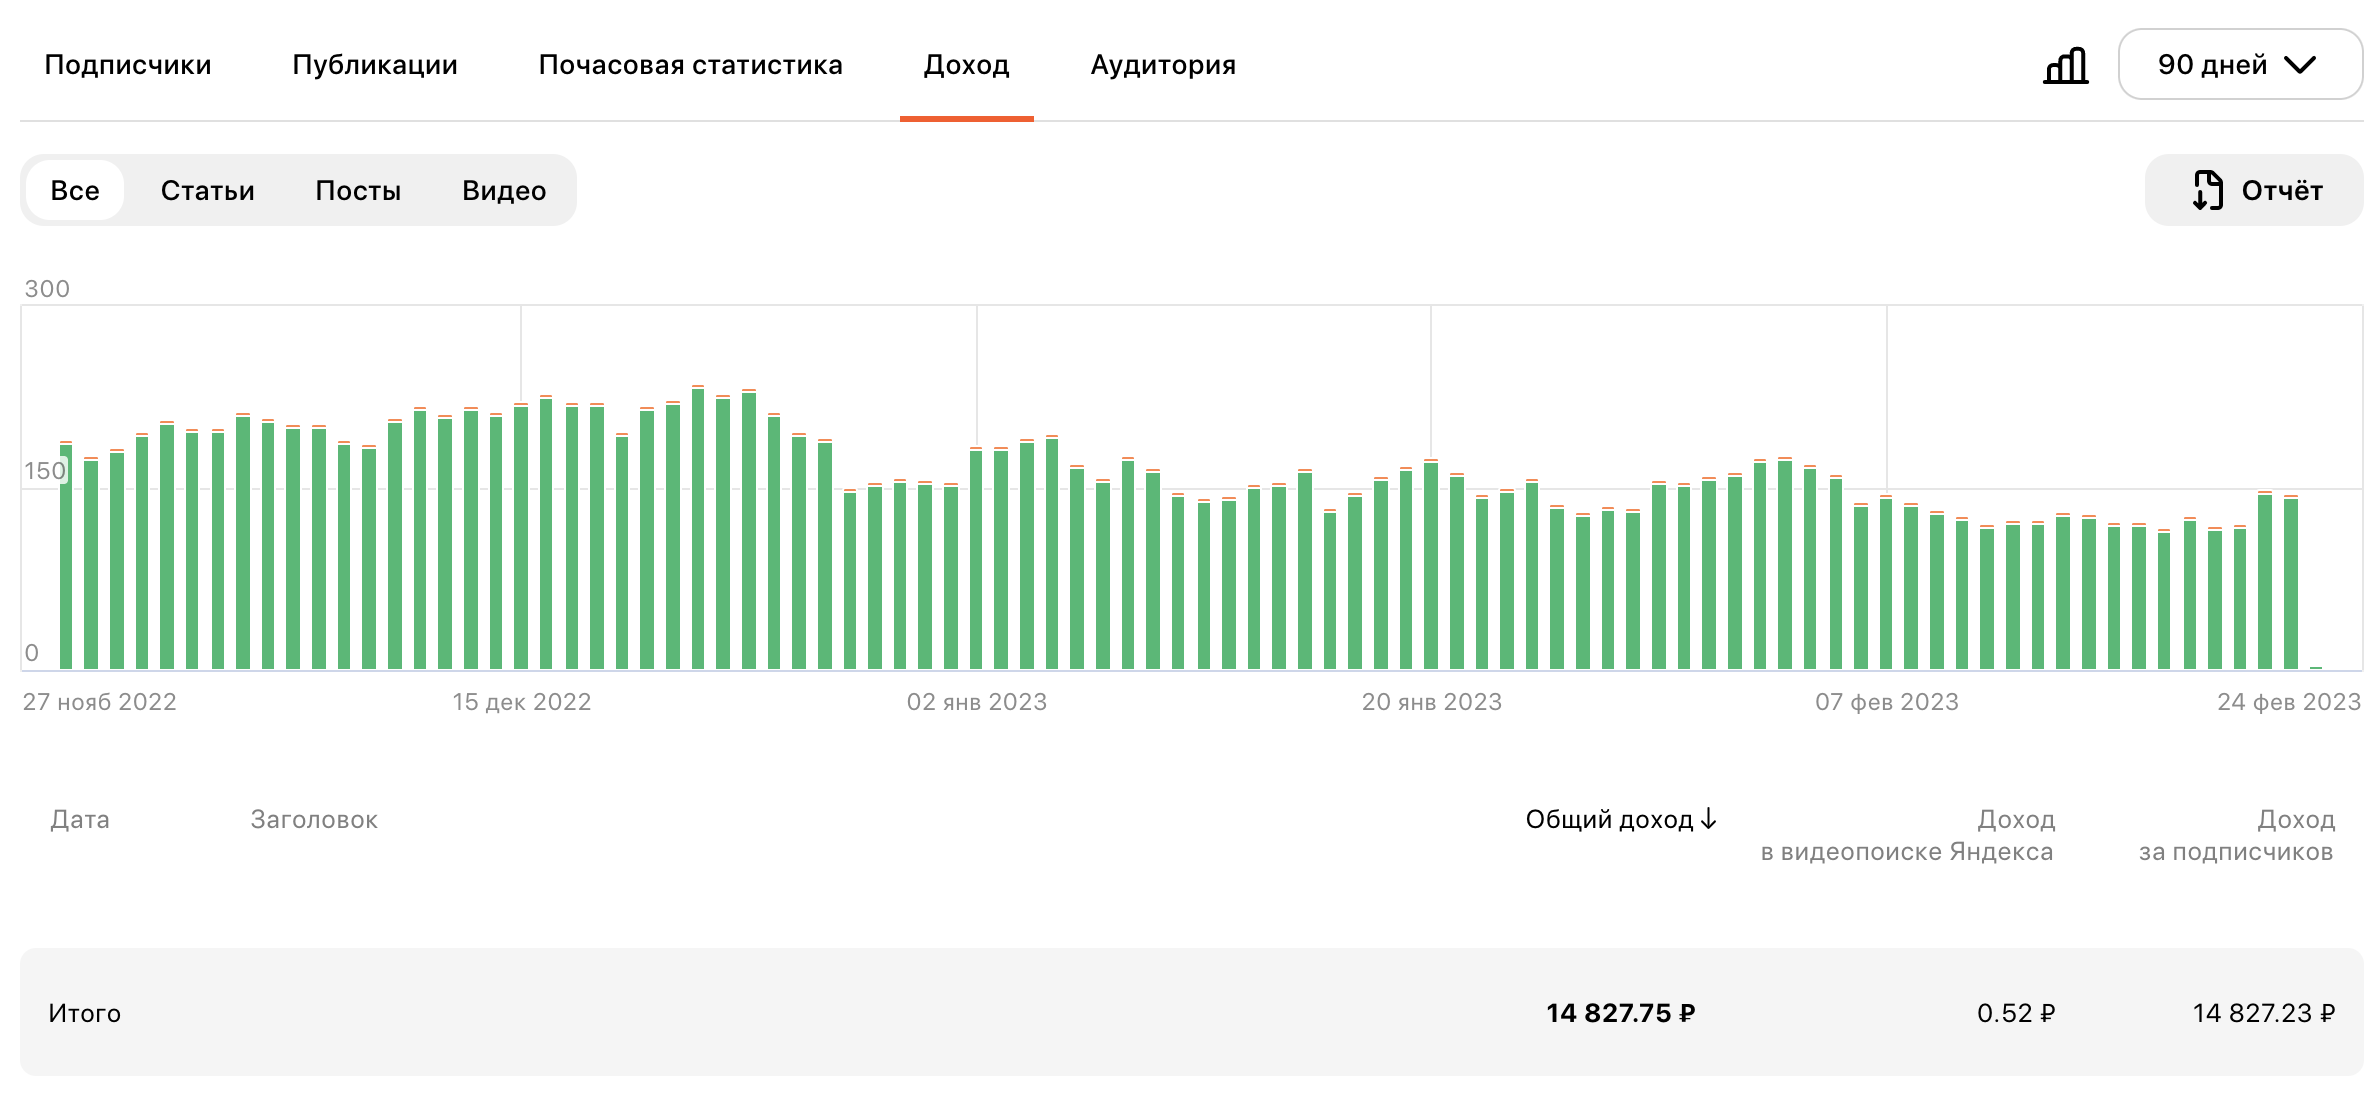Sort by Общий доход column arrow
Viewport: 2372px width, 1106px height.
click(x=1708, y=819)
